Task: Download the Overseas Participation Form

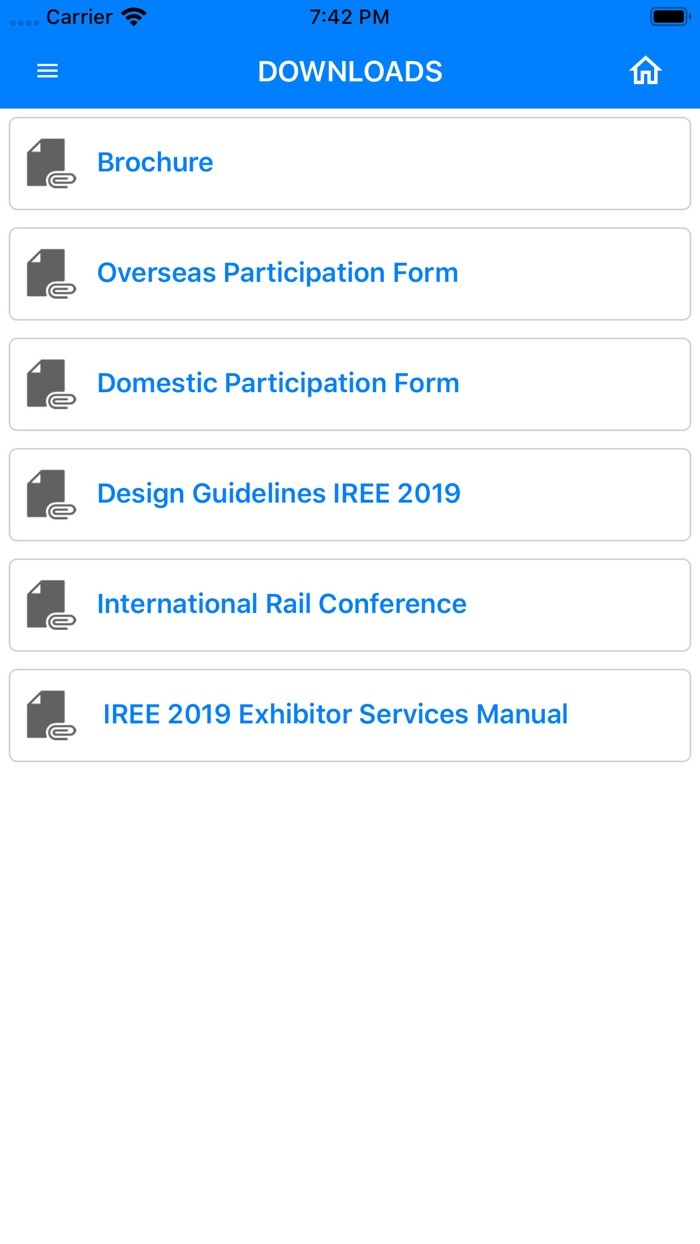Action: [x=277, y=273]
